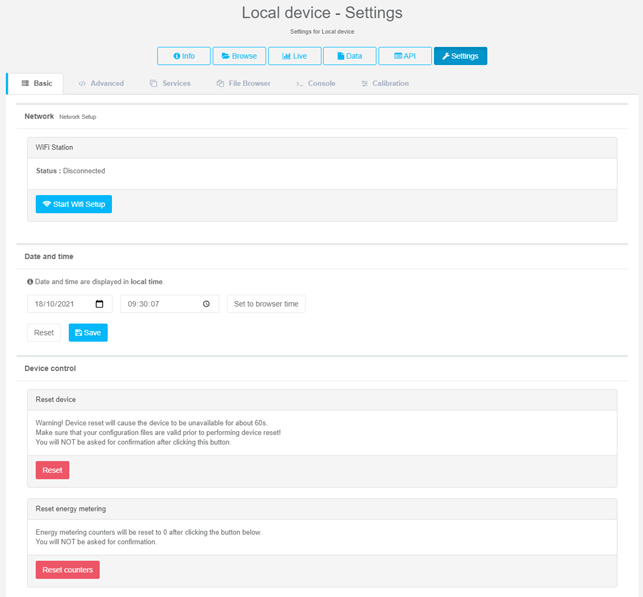Image resolution: width=643 pixels, height=597 pixels.
Task: Open the Info page button
Action: [x=183, y=56]
